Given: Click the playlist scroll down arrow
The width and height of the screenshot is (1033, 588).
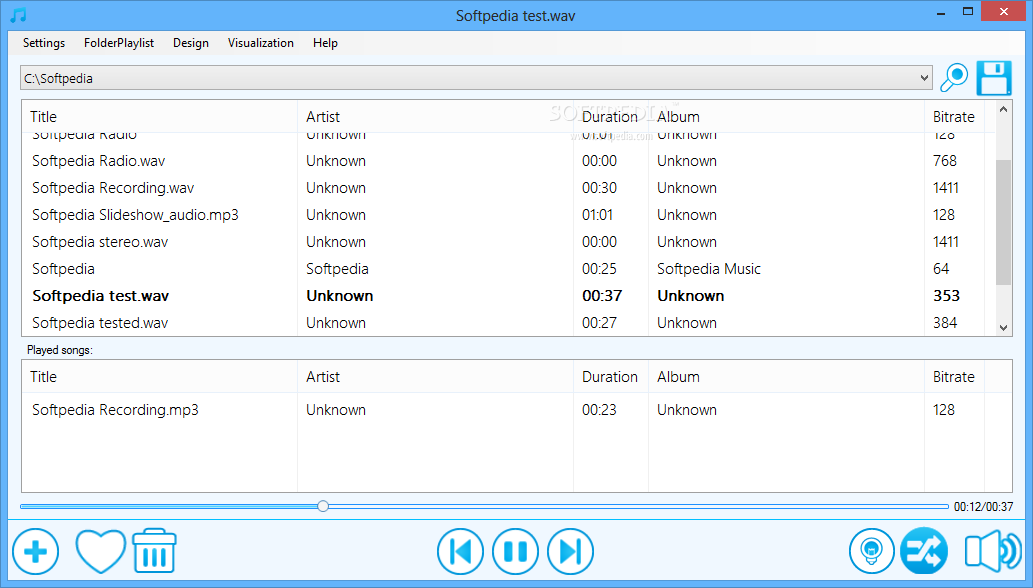Looking at the screenshot, I should tap(1003, 327).
